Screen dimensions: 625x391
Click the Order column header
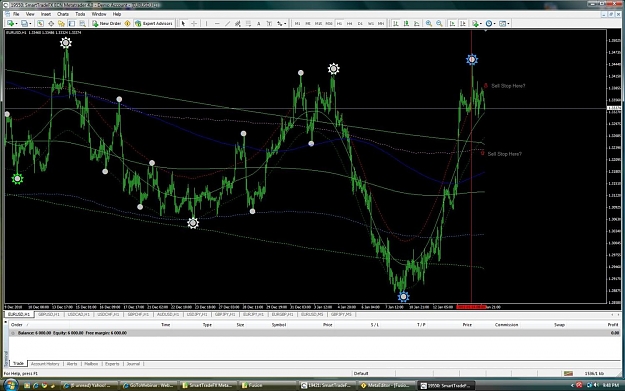click(x=16, y=325)
